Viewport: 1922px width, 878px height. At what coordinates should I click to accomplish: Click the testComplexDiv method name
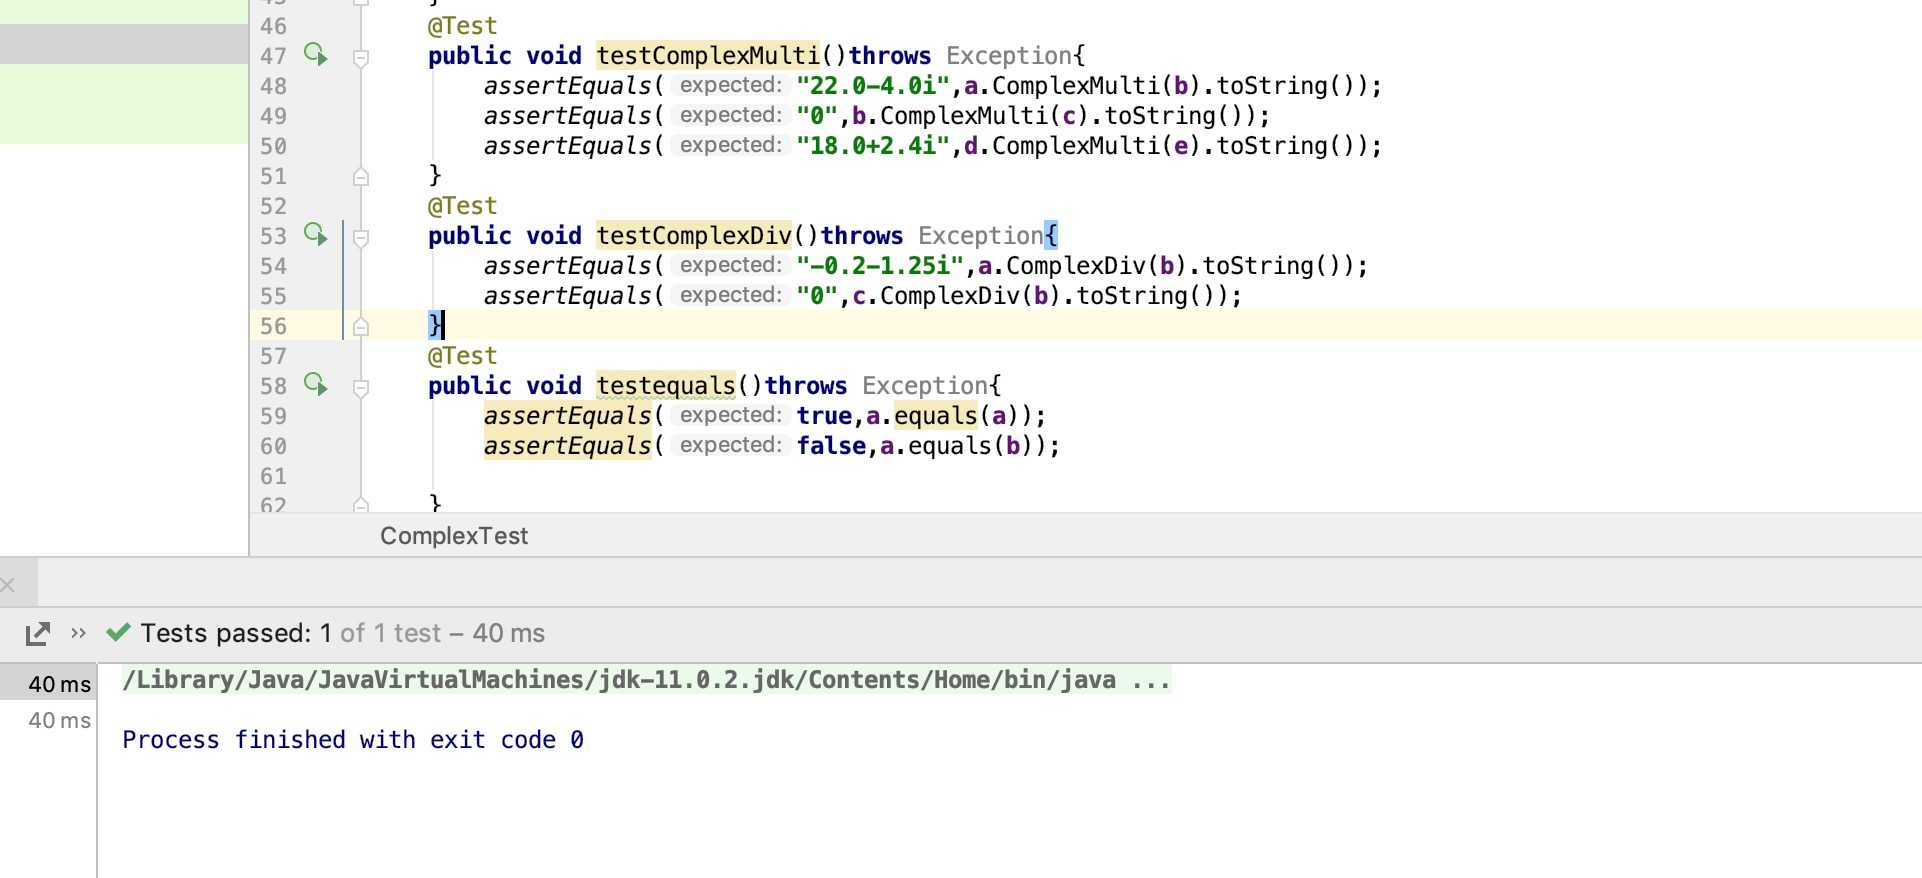tap(694, 235)
